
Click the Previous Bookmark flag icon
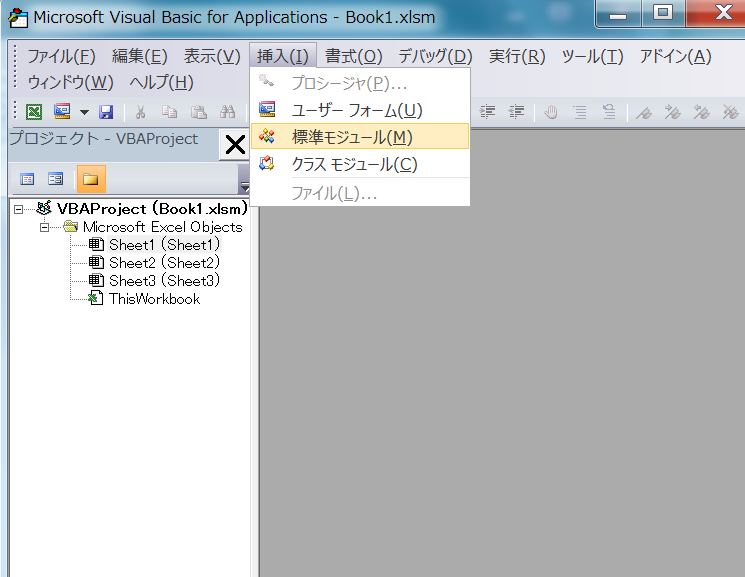click(701, 112)
